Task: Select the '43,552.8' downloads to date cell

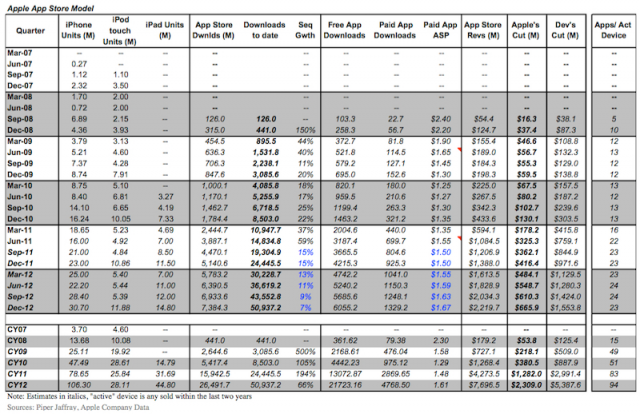Action: point(266,297)
